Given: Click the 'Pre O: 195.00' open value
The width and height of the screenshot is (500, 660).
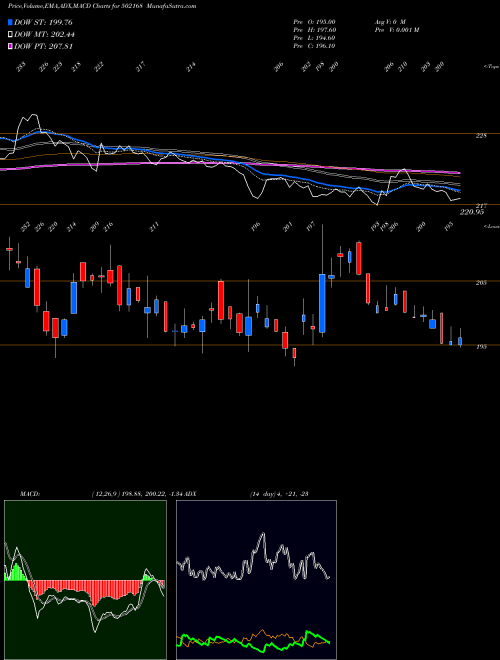Looking at the screenshot, I should click(x=314, y=22).
